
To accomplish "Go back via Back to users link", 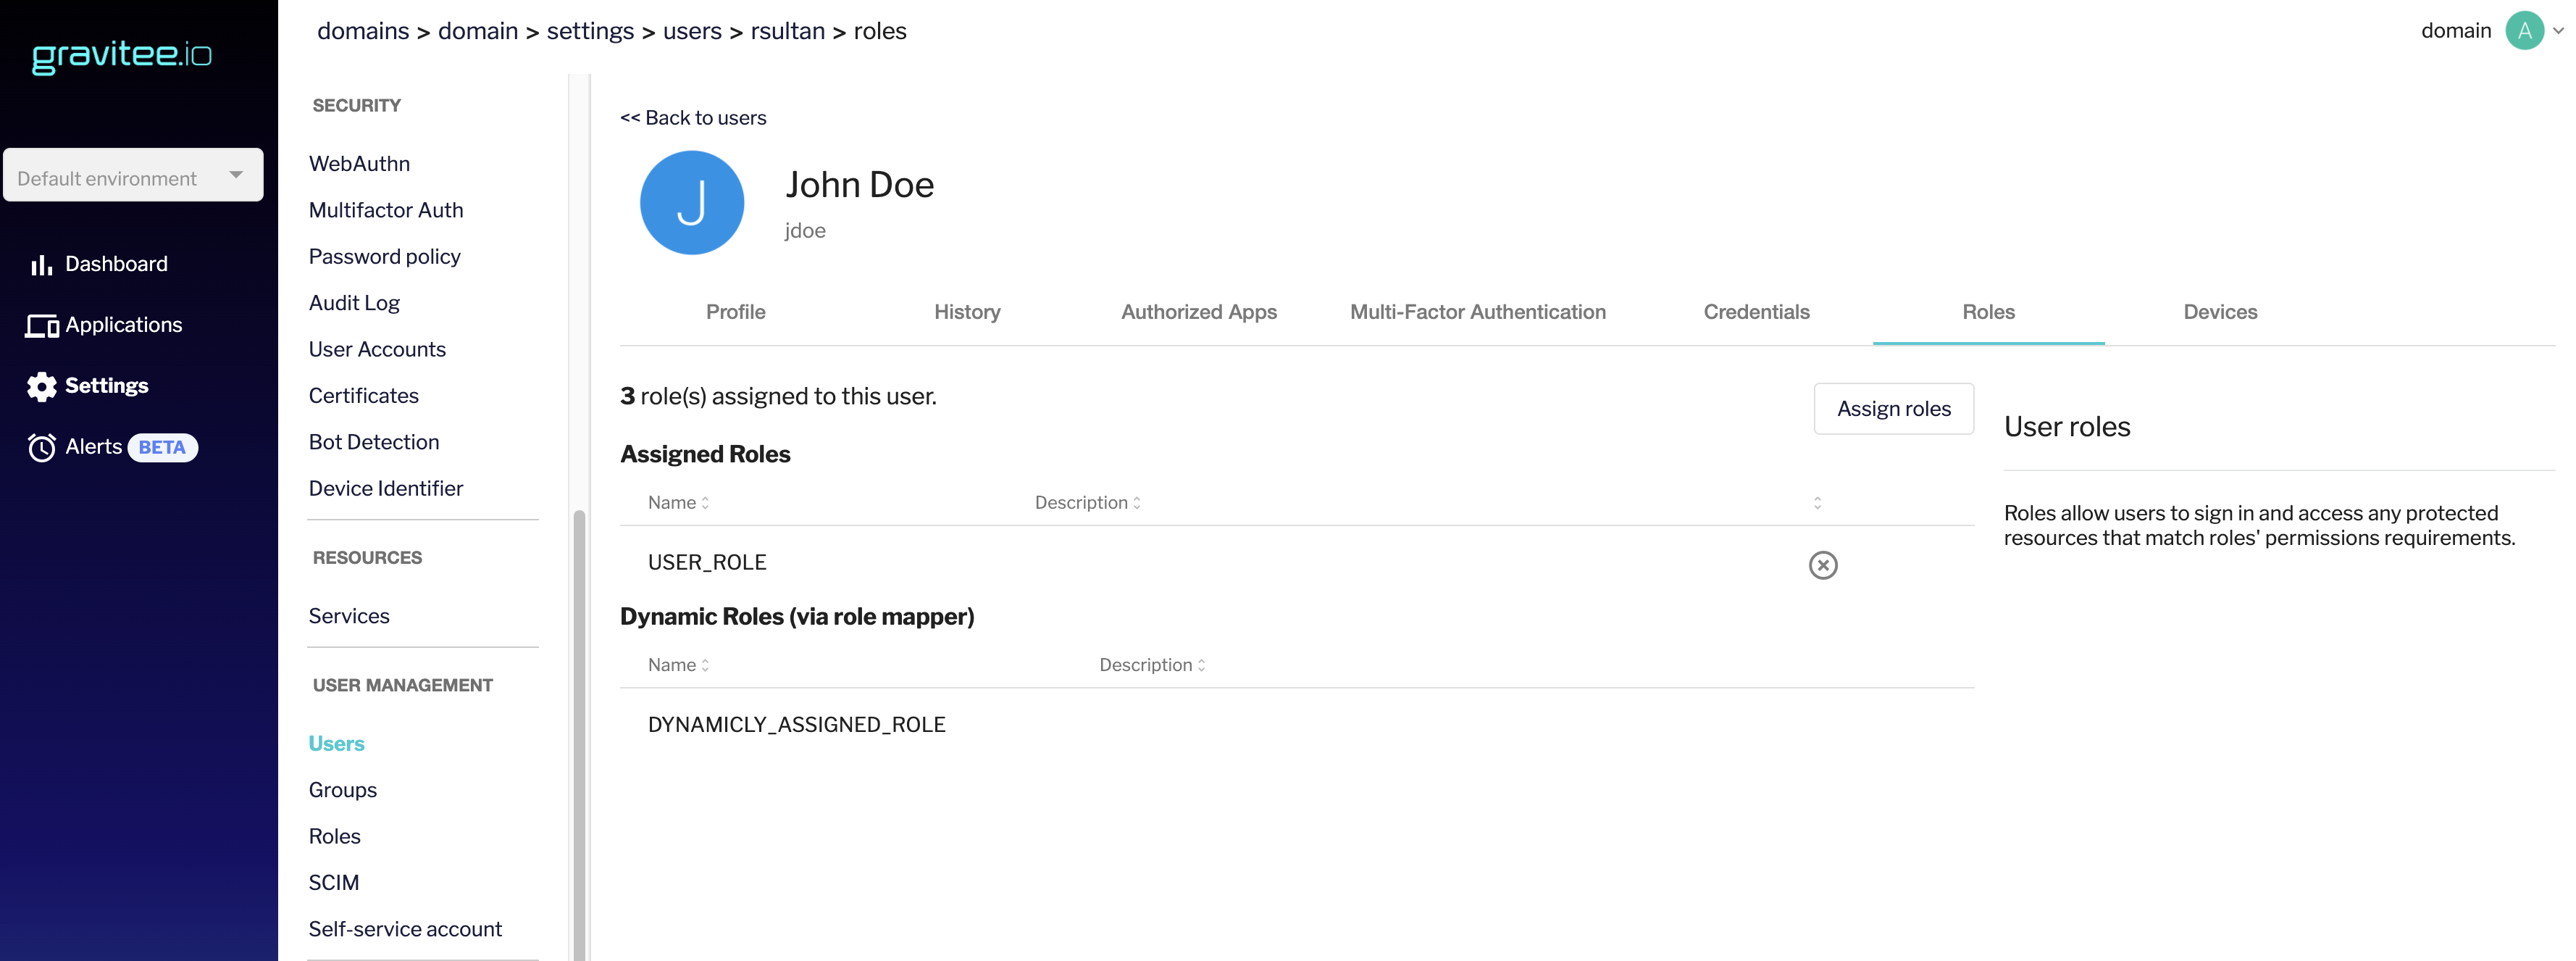I will coord(693,118).
